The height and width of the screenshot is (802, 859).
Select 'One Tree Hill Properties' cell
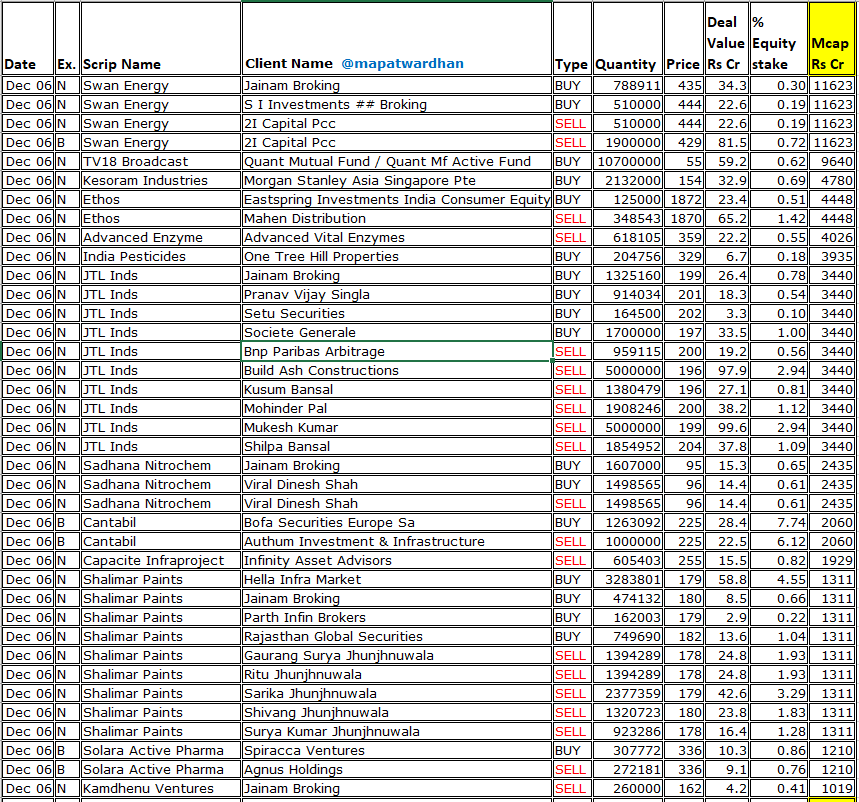(397, 256)
